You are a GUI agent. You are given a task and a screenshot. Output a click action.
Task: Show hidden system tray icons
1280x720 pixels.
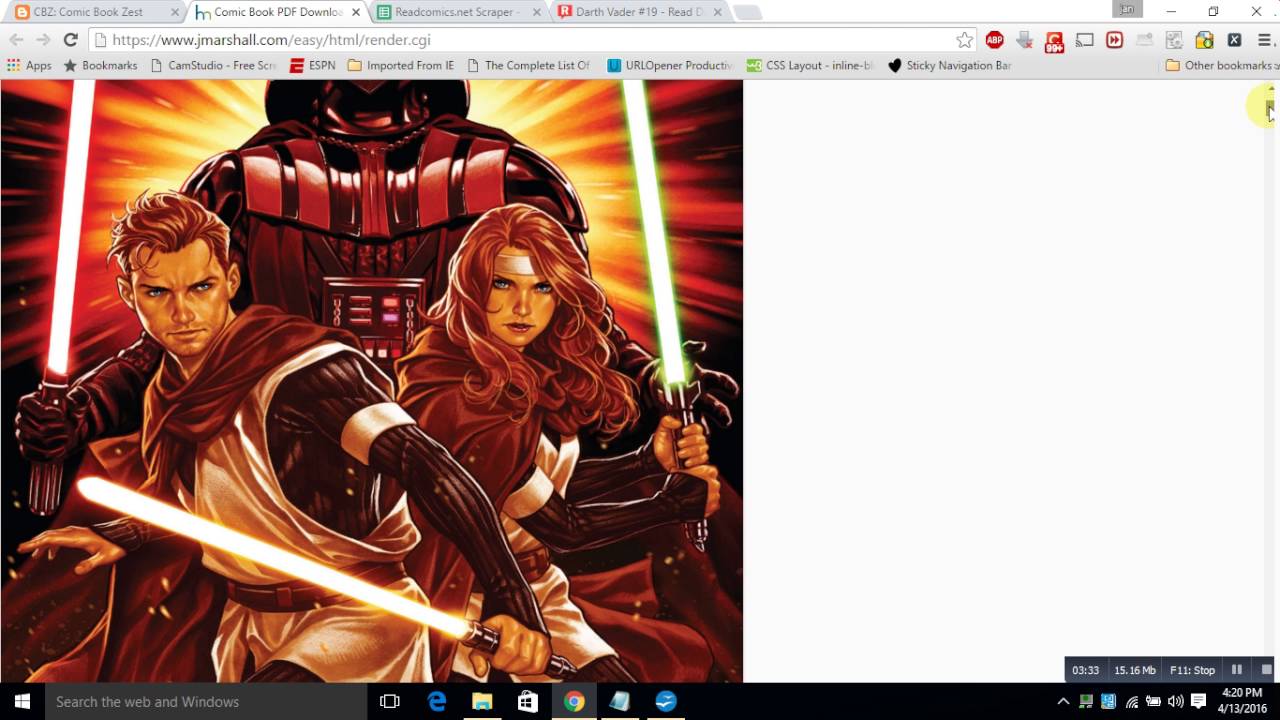(x=1063, y=701)
